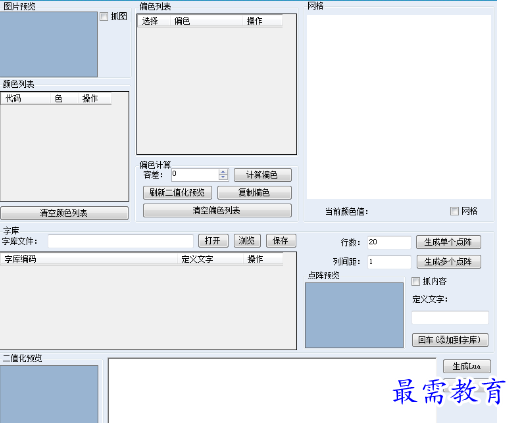514x423 pixels.
Task: Open font library with 打开 button
Action: pos(213,241)
